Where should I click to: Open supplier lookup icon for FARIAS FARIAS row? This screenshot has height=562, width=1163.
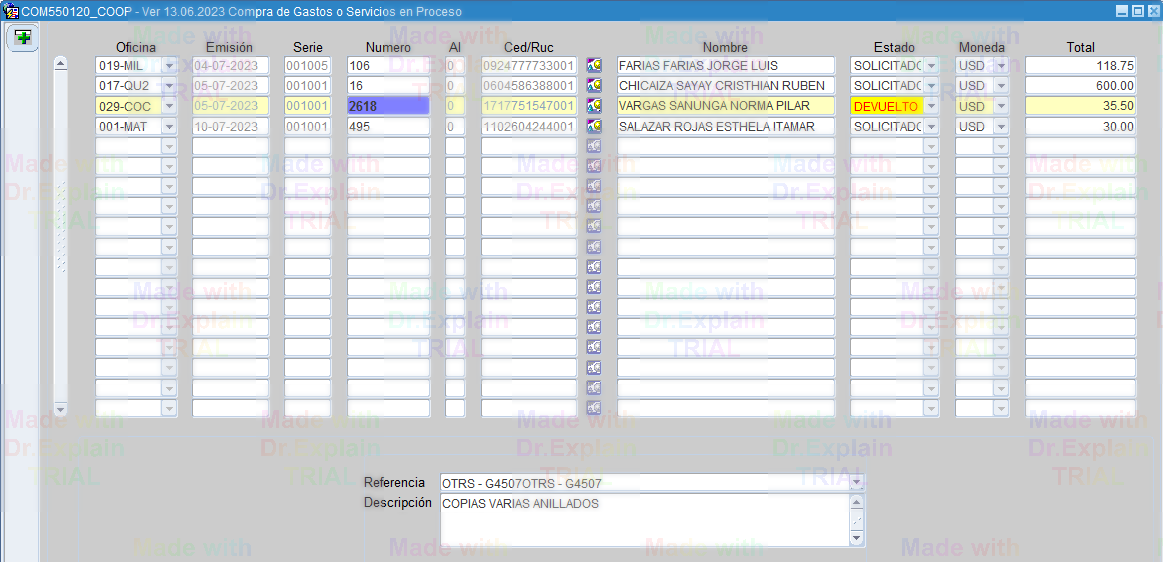(x=594, y=65)
